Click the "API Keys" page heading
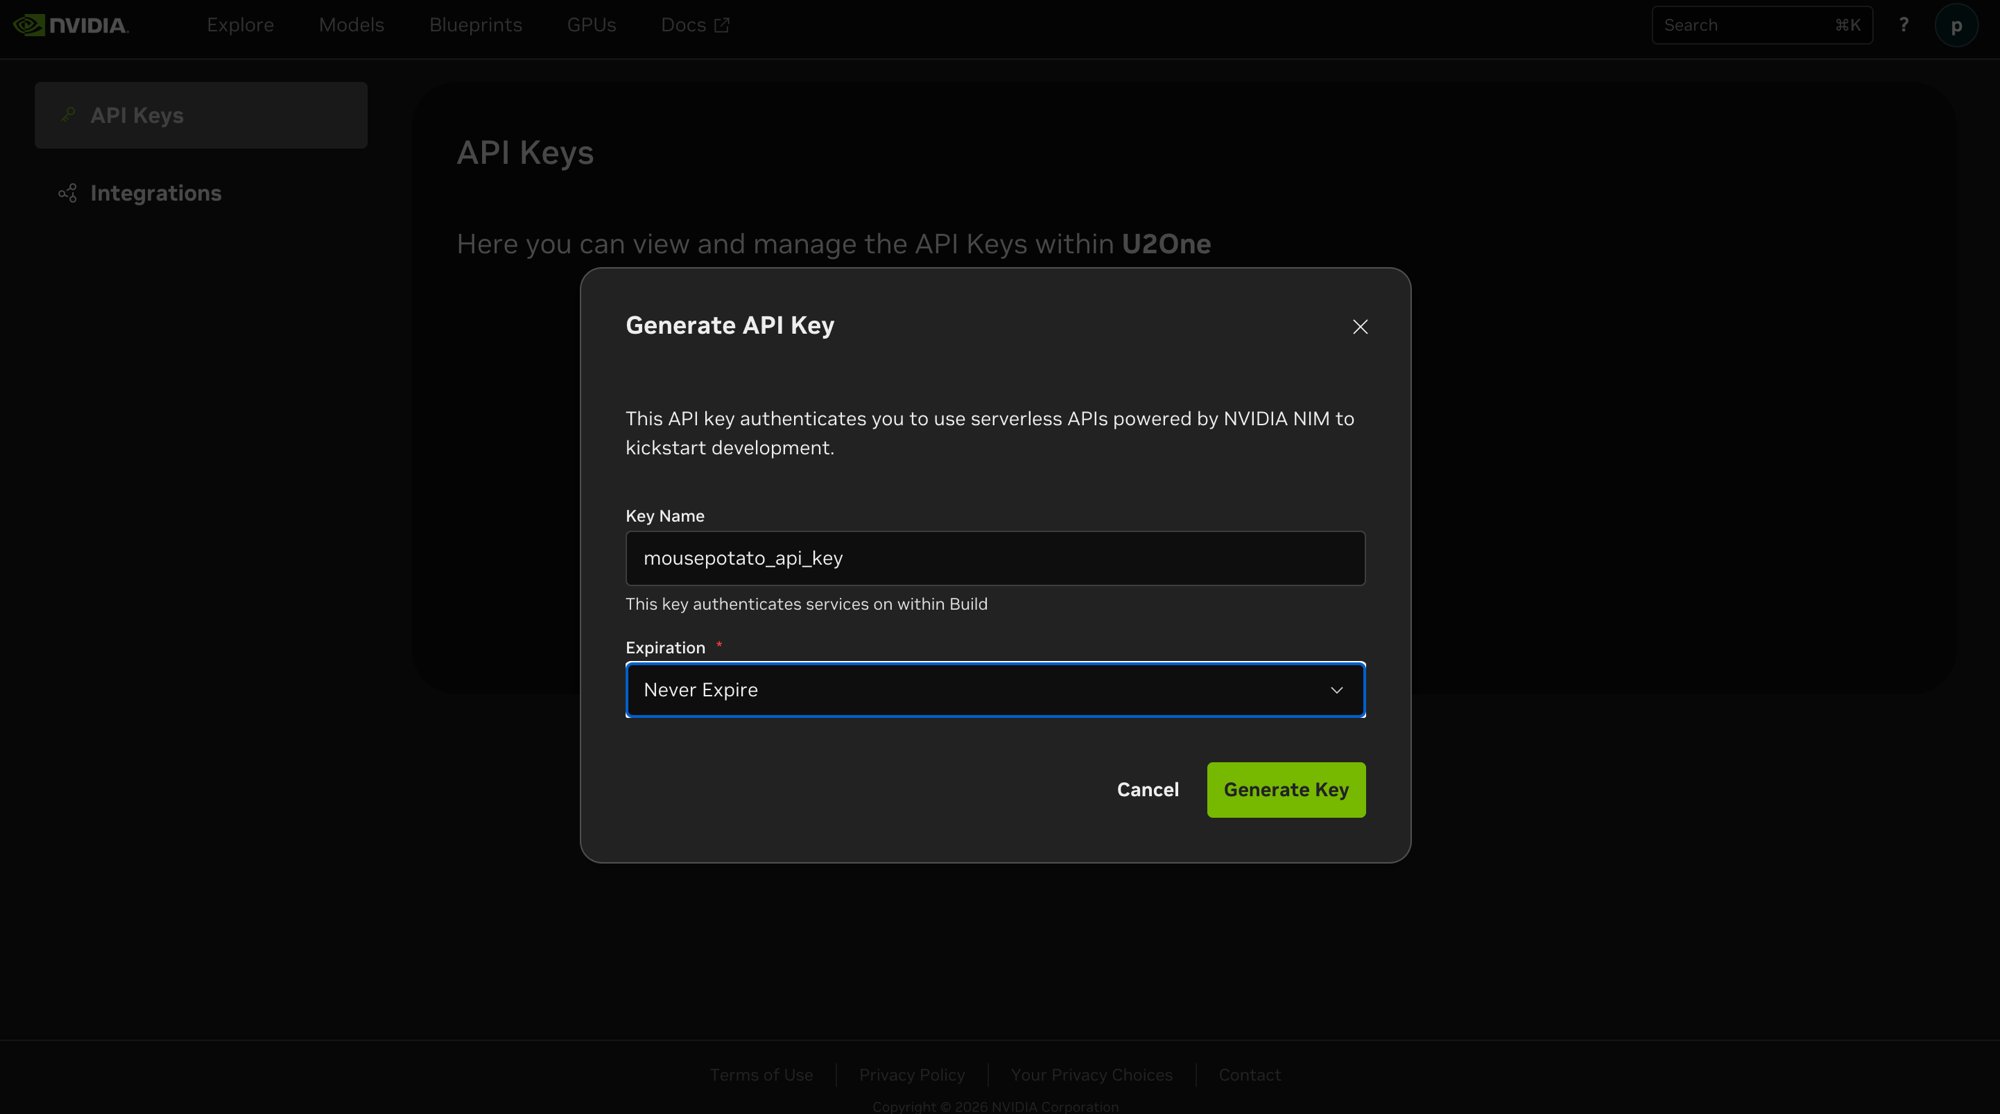Screen dimensions: 2000x1114 point(525,153)
